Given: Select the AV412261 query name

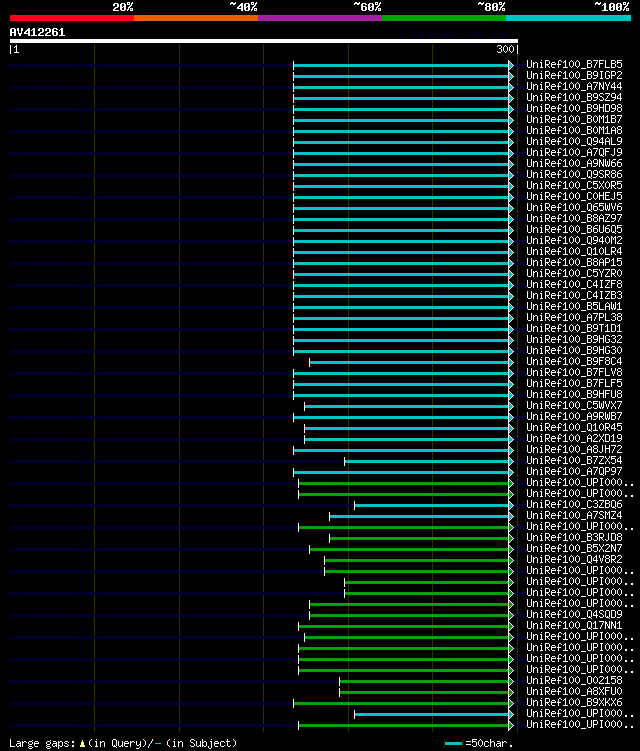Looking at the screenshot, I should [37, 32].
